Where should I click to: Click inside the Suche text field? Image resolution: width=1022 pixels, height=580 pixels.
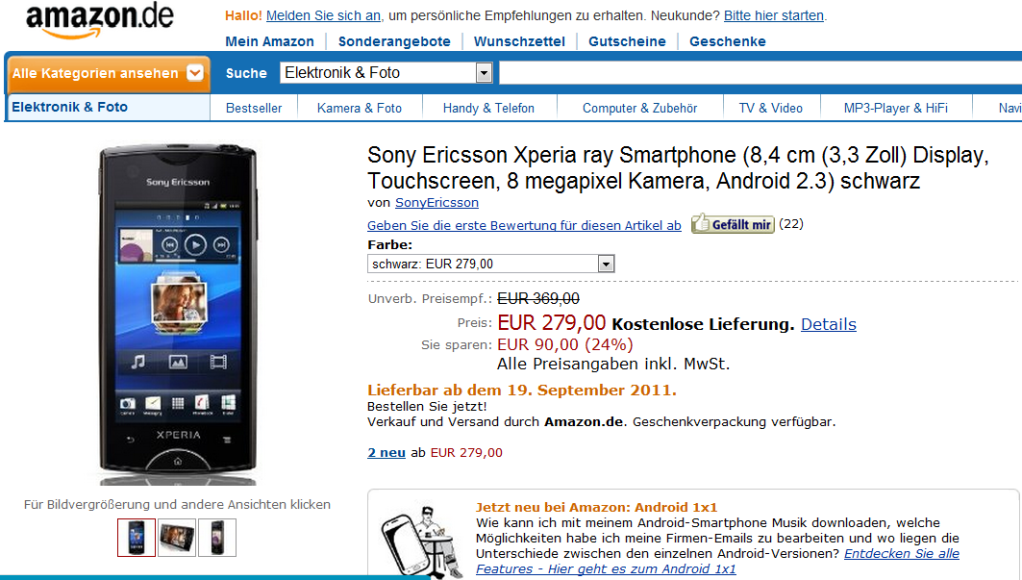(760, 73)
